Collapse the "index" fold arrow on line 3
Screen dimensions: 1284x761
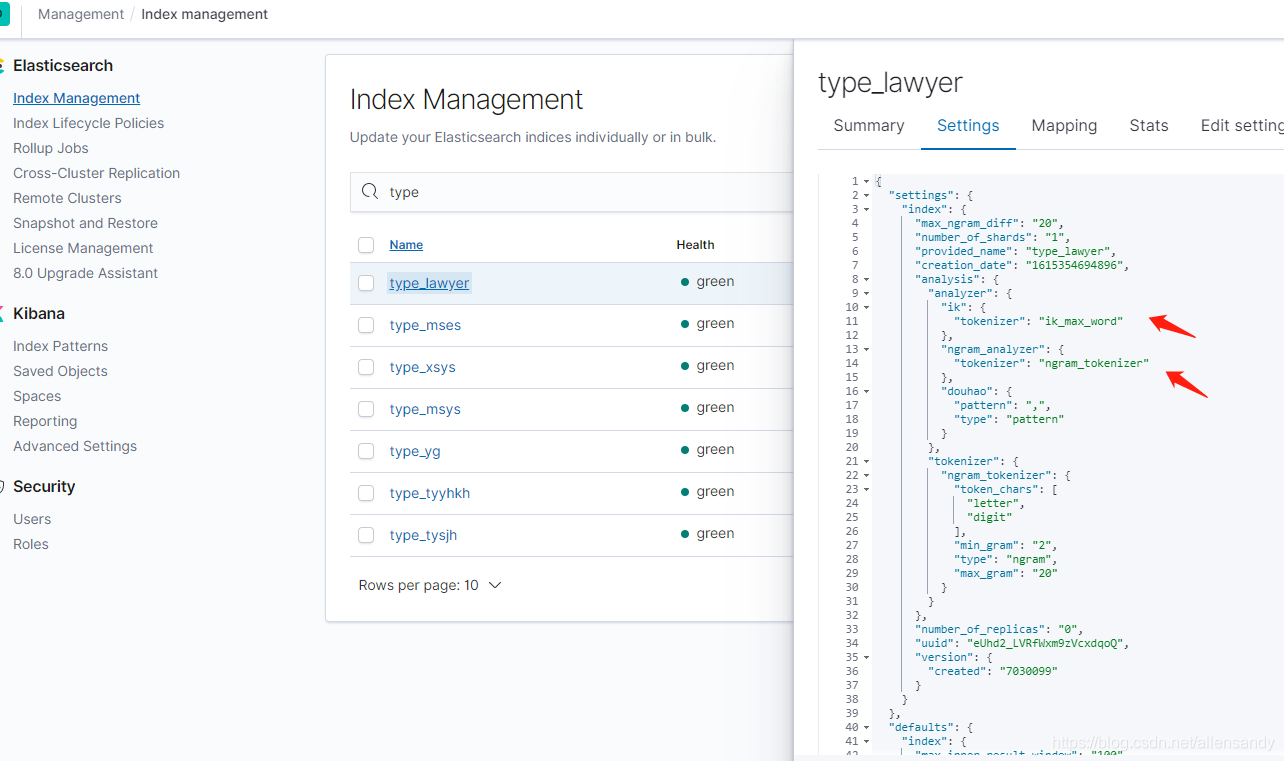point(866,209)
